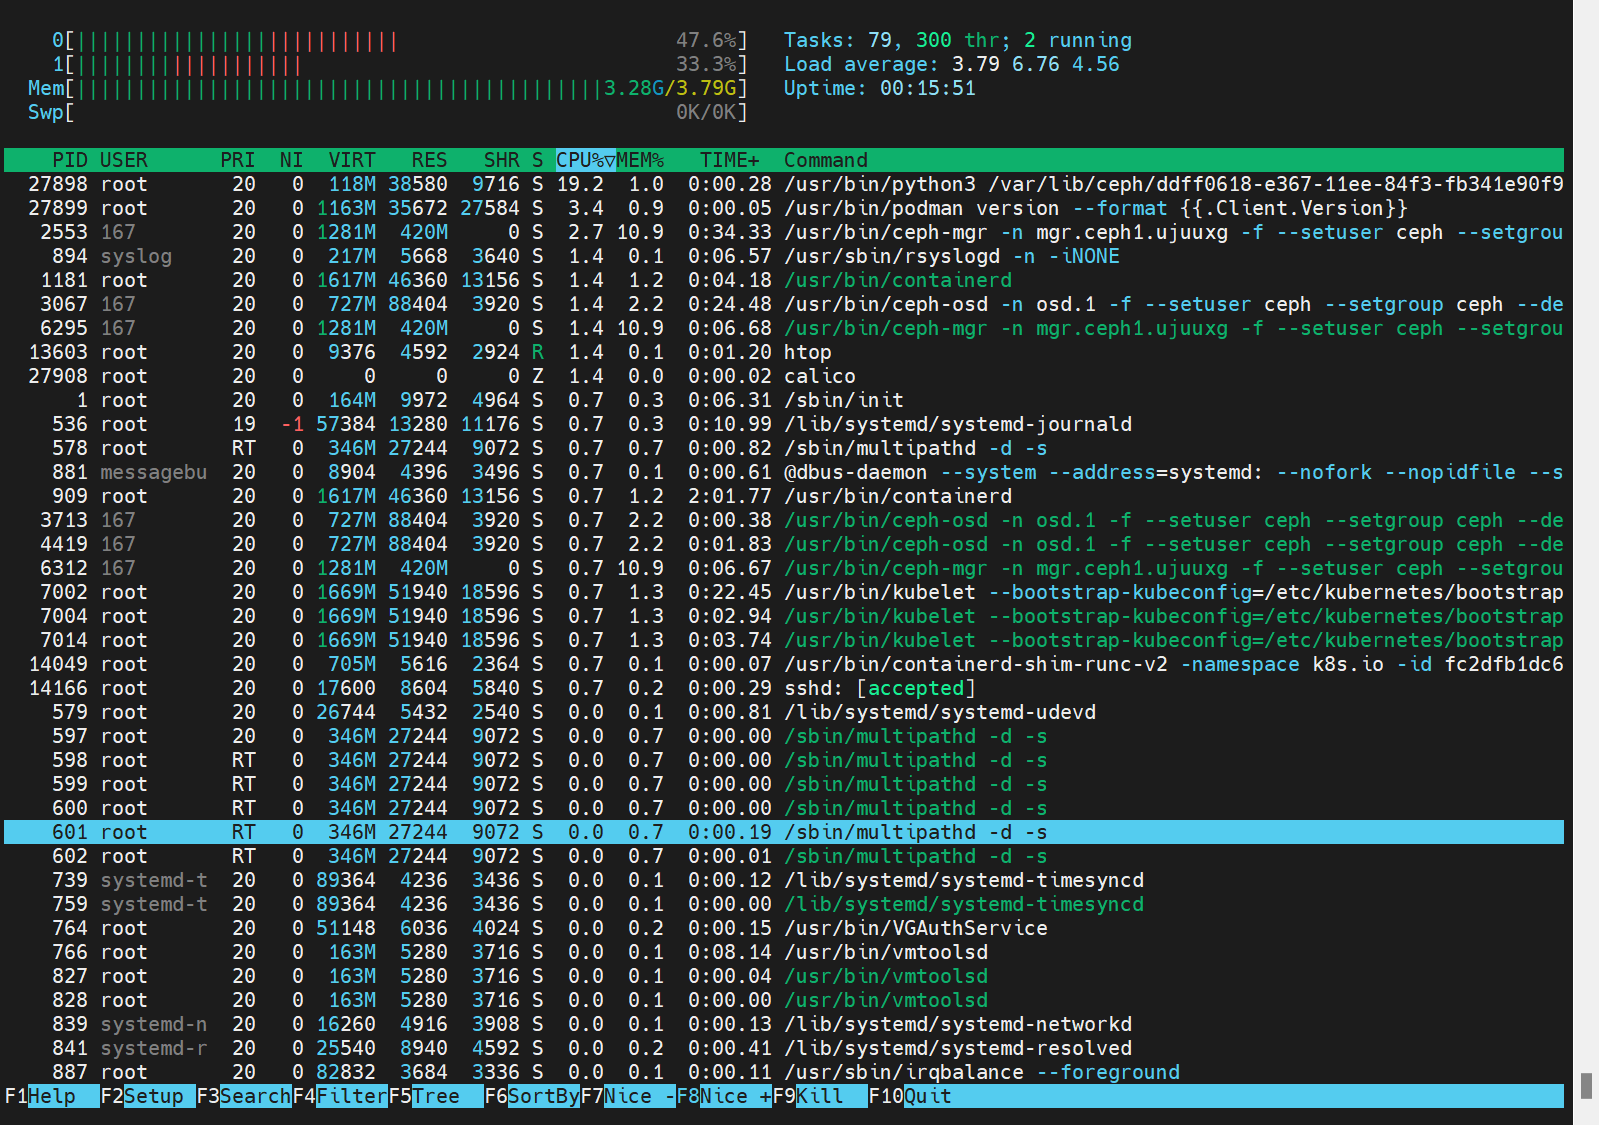This screenshot has height=1125, width=1599.
Task: Sort by PRI column header
Action: [x=237, y=160]
